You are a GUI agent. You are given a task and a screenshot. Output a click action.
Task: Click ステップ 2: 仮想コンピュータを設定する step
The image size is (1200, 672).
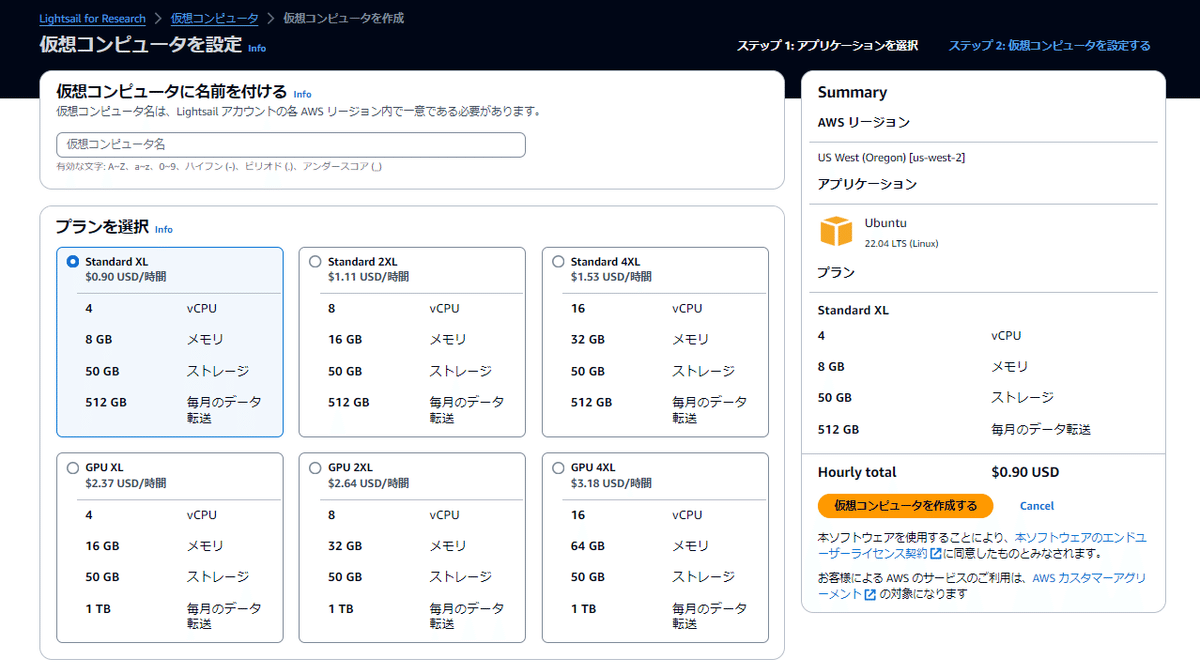pyautogui.click(x=1049, y=45)
